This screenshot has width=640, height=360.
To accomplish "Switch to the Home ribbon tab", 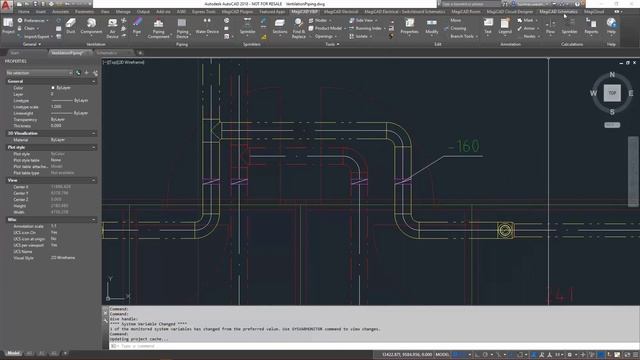I will 23,12.
